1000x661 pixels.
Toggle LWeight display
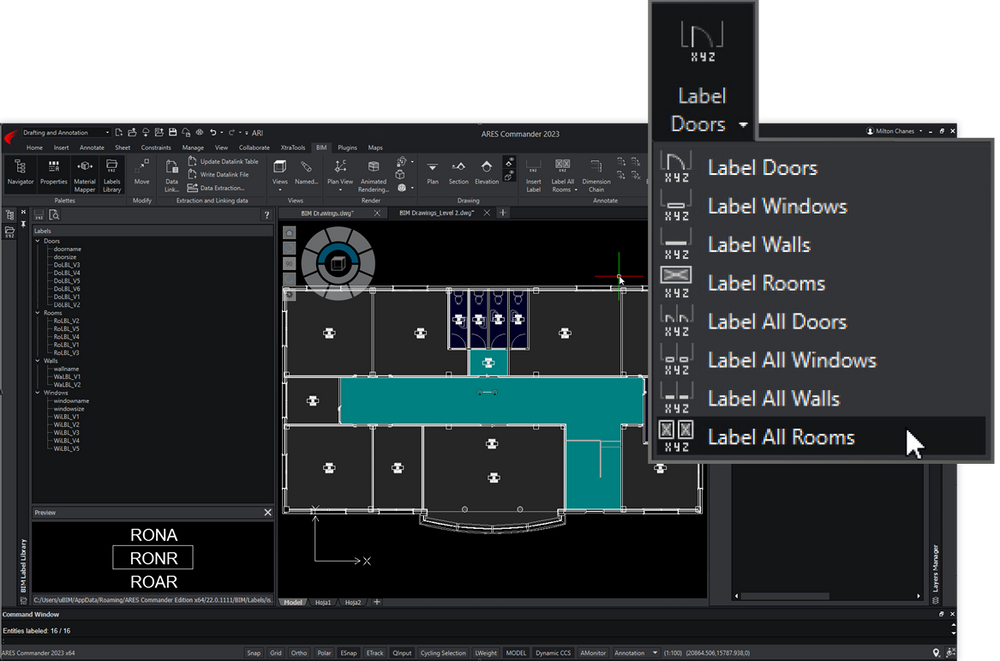pyautogui.click(x=485, y=653)
